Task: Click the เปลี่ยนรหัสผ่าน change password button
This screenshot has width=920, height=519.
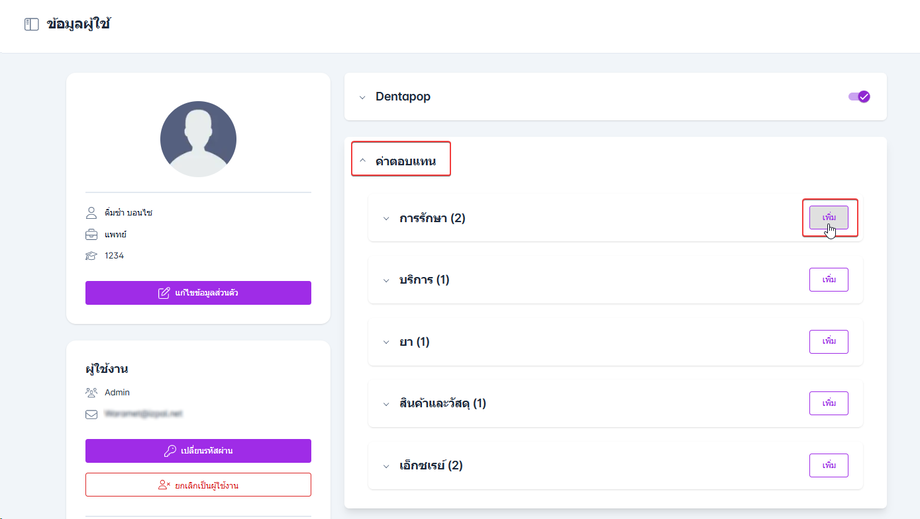Action: coord(198,451)
